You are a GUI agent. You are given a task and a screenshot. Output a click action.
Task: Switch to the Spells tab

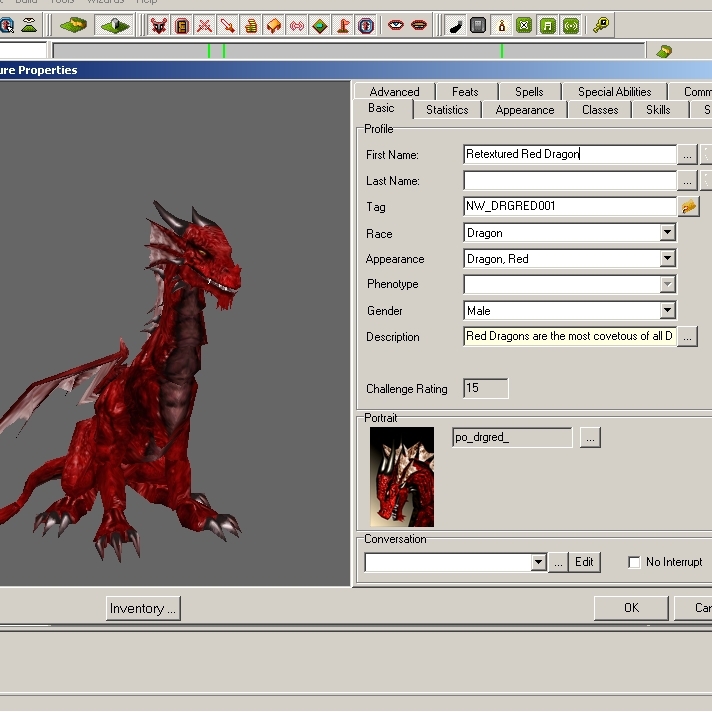pos(529,92)
